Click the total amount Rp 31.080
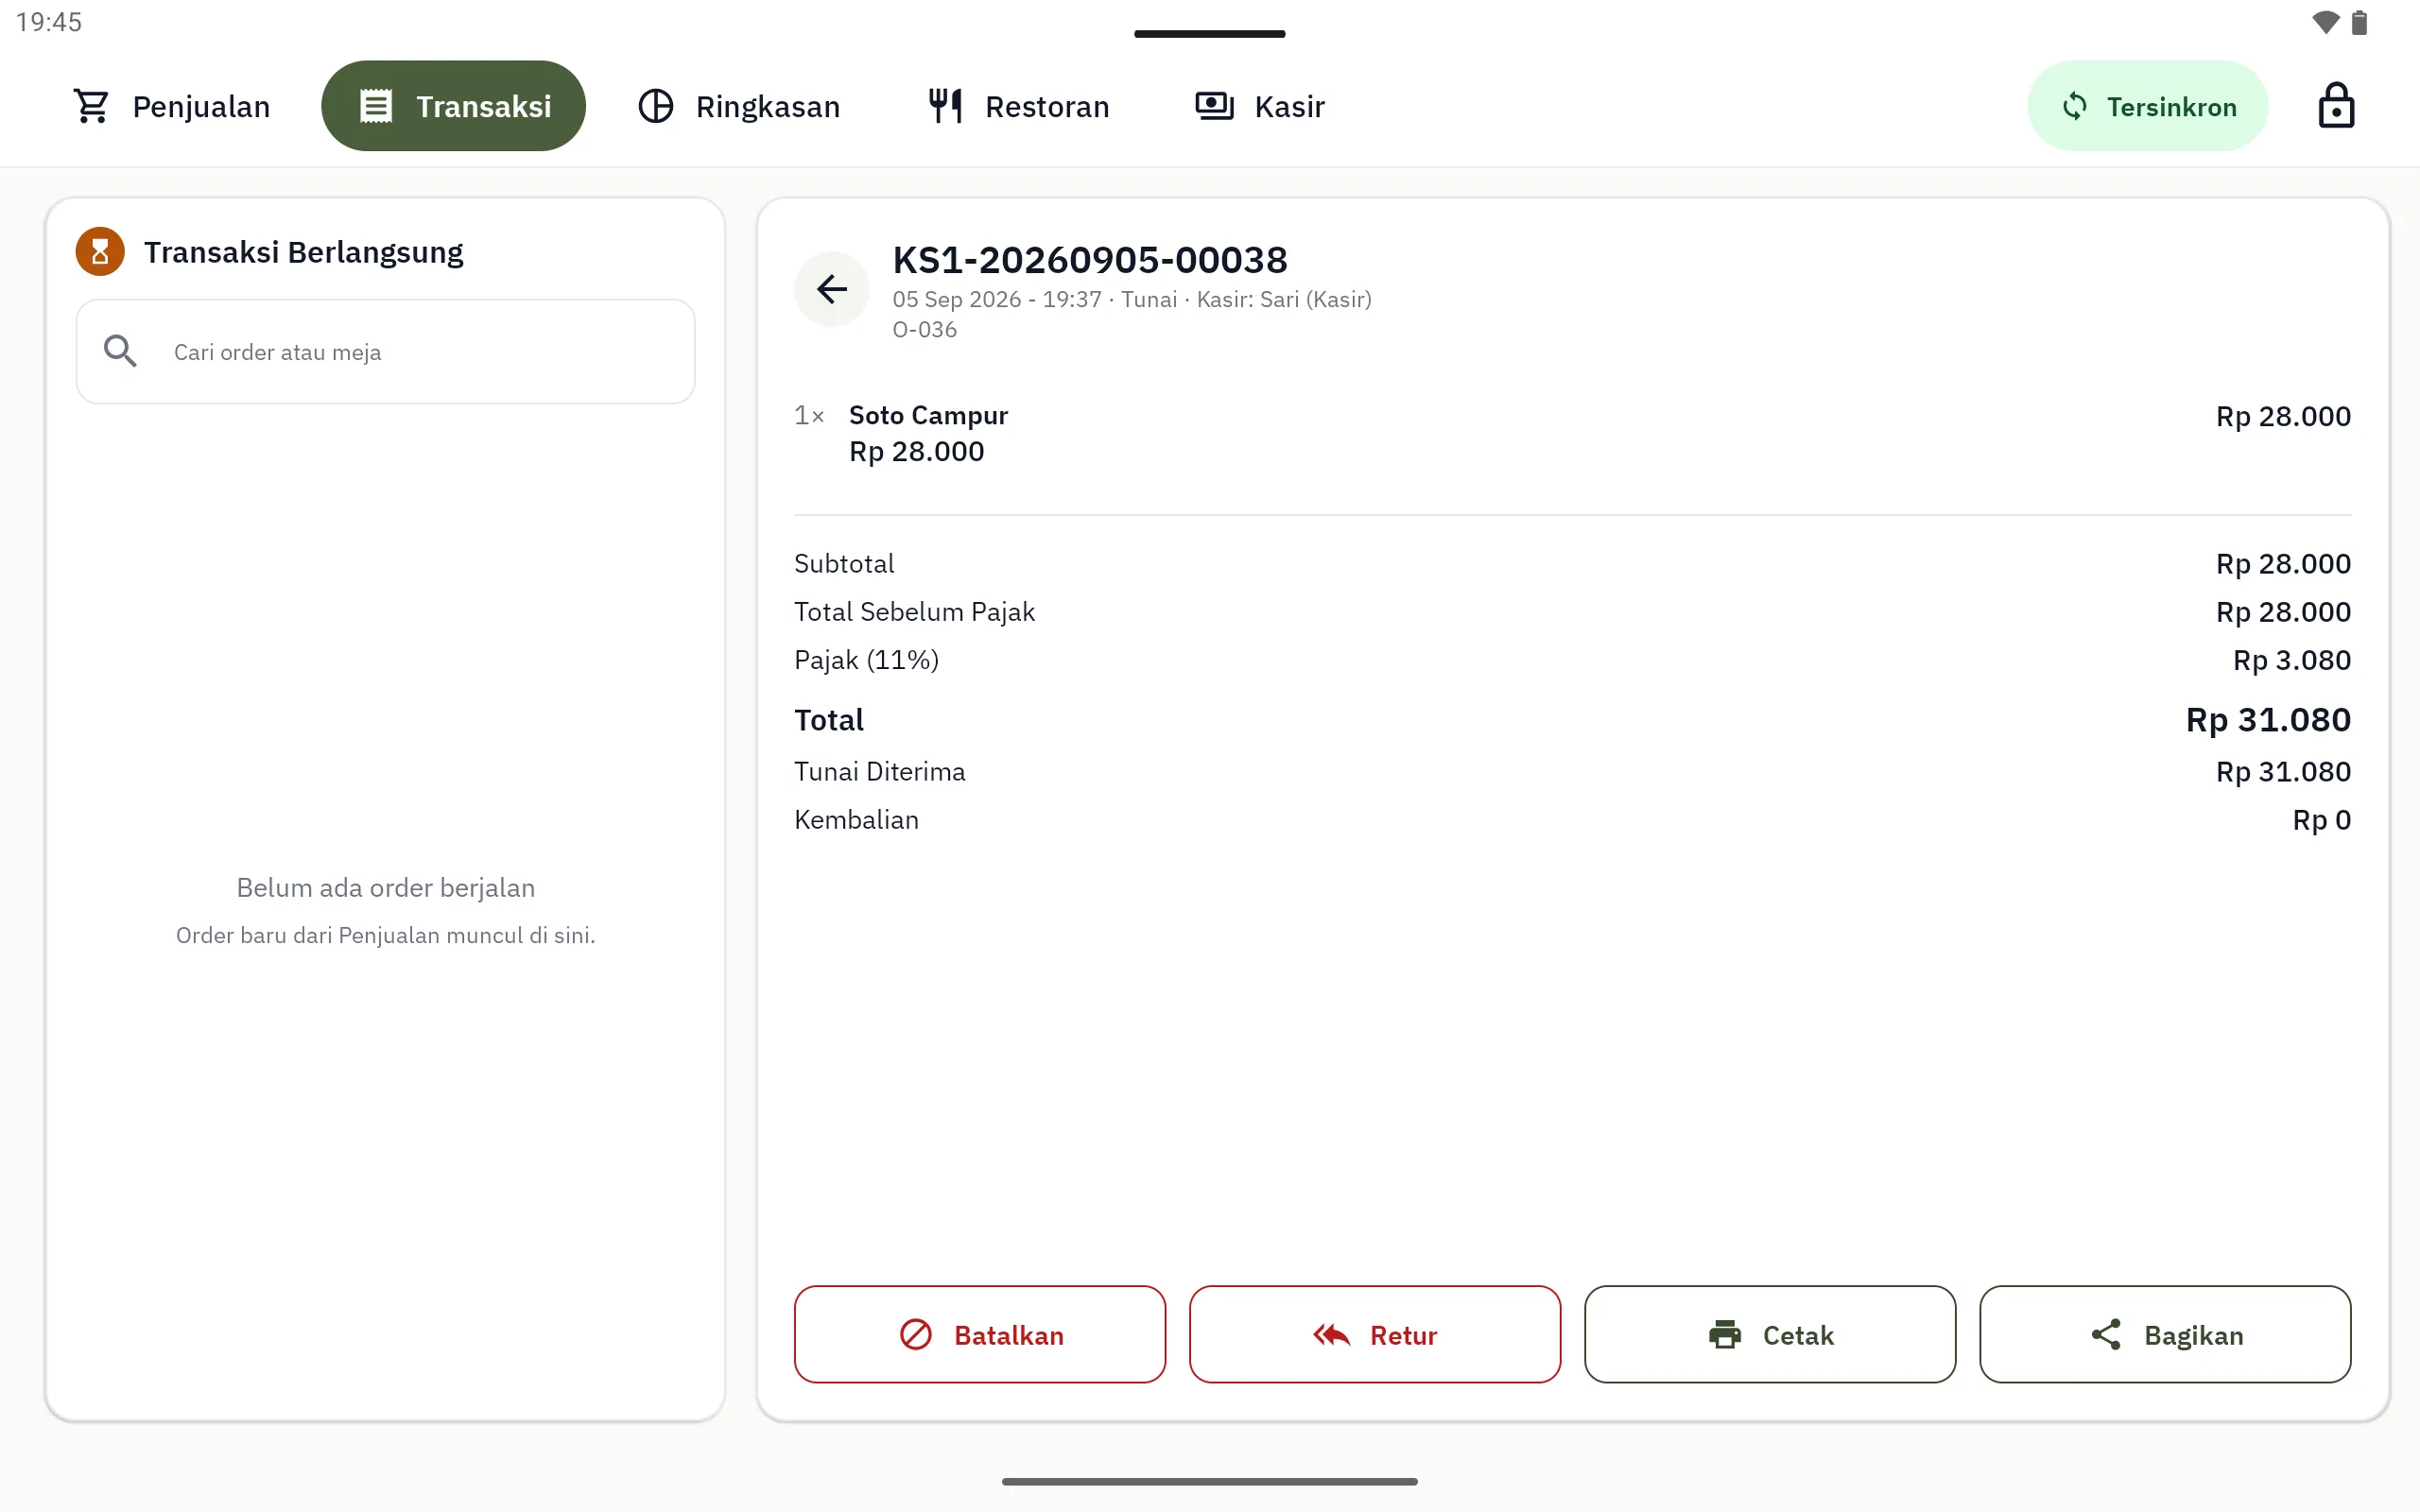This screenshot has height=1512, width=2420. tap(2267, 720)
